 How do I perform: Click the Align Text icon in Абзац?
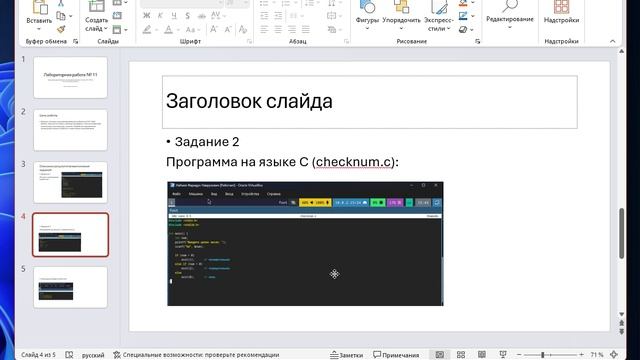pyautogui.click(x=331, y=16)
